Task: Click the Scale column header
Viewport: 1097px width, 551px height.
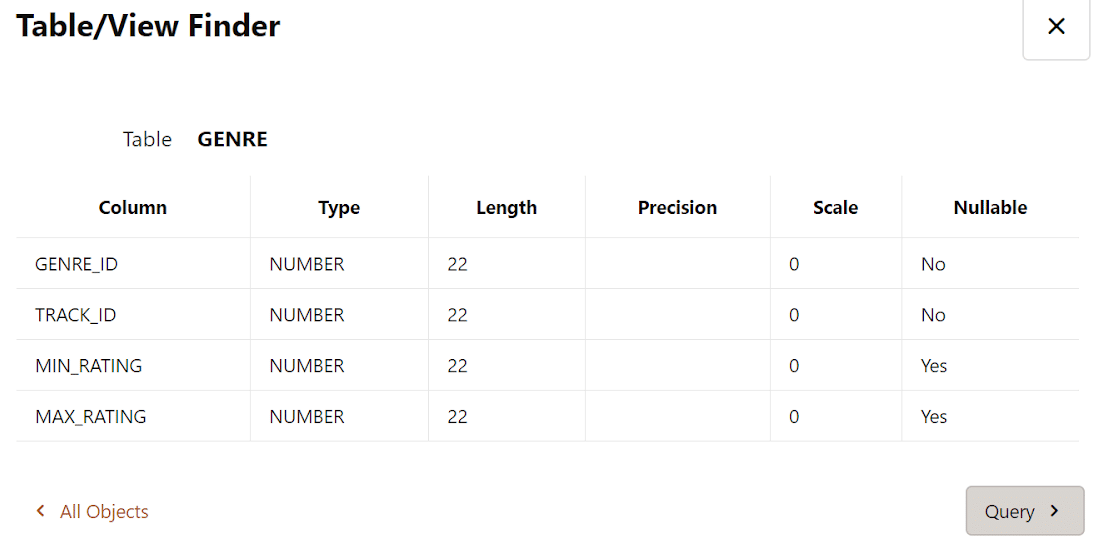Action: click(835, 208)
